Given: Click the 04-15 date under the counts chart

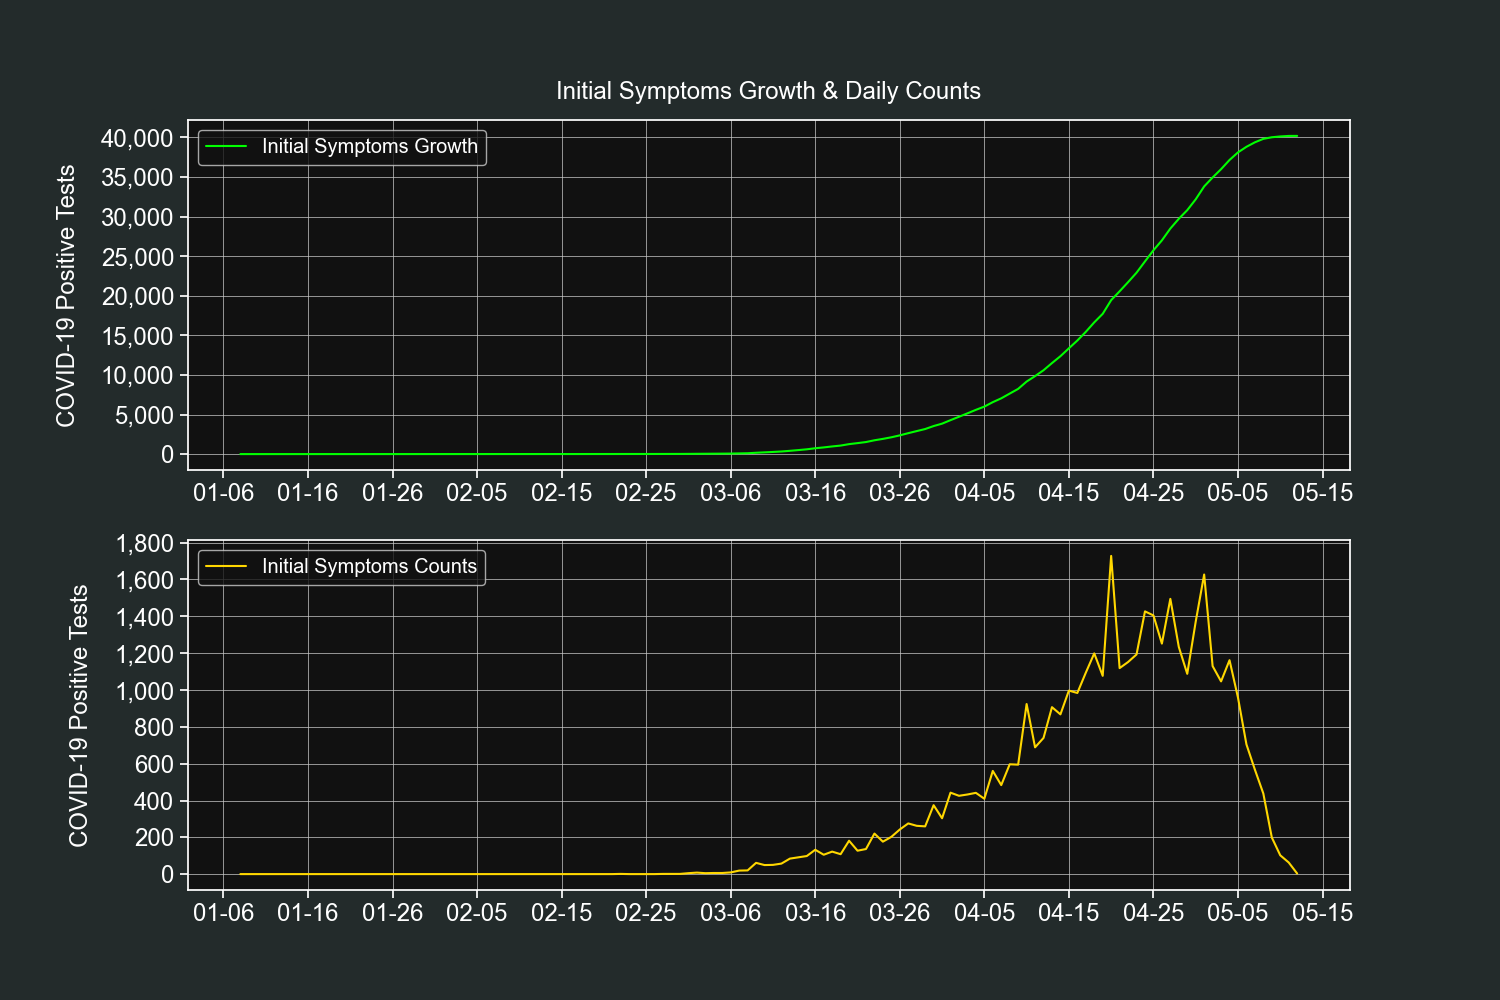Looking at the screenshot, I should (x=1069, y=913).
